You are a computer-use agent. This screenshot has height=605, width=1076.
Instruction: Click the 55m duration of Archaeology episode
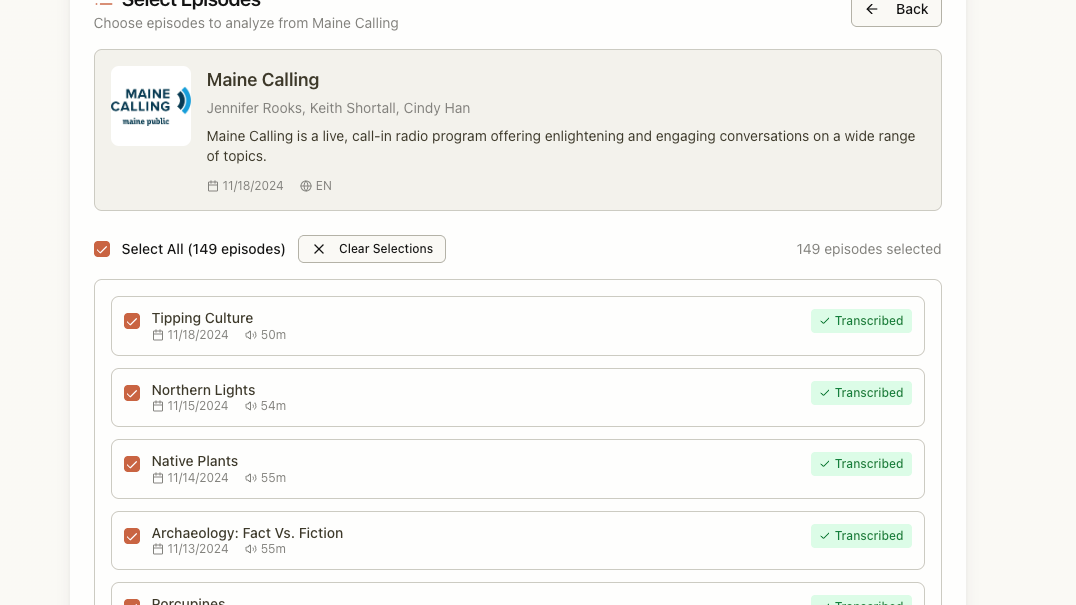point(273,549)
